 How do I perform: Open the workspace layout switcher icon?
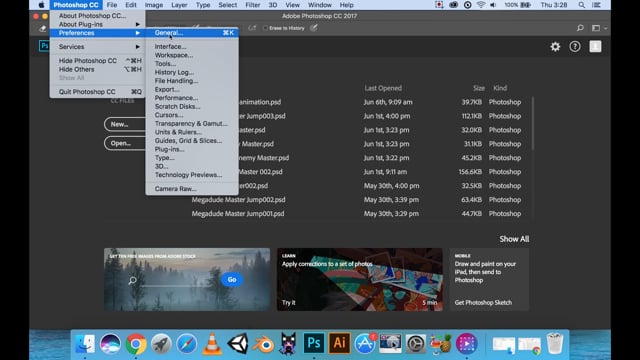tap(596, 28)
